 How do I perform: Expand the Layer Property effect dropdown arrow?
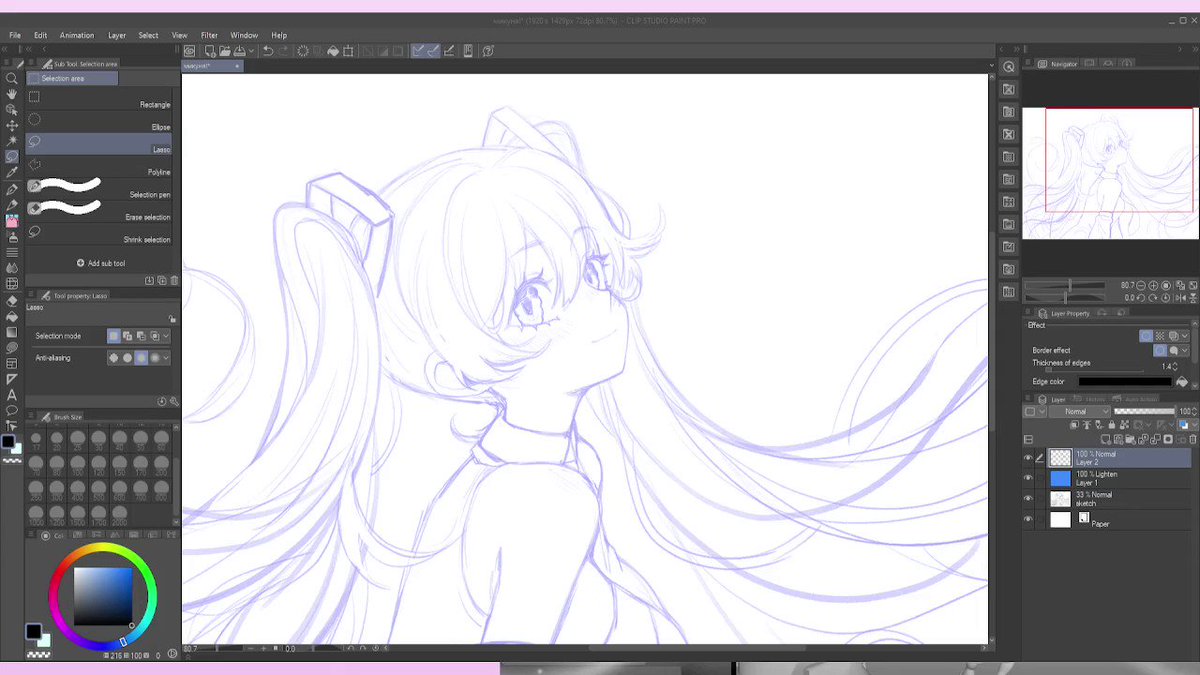coord(1186,336)
